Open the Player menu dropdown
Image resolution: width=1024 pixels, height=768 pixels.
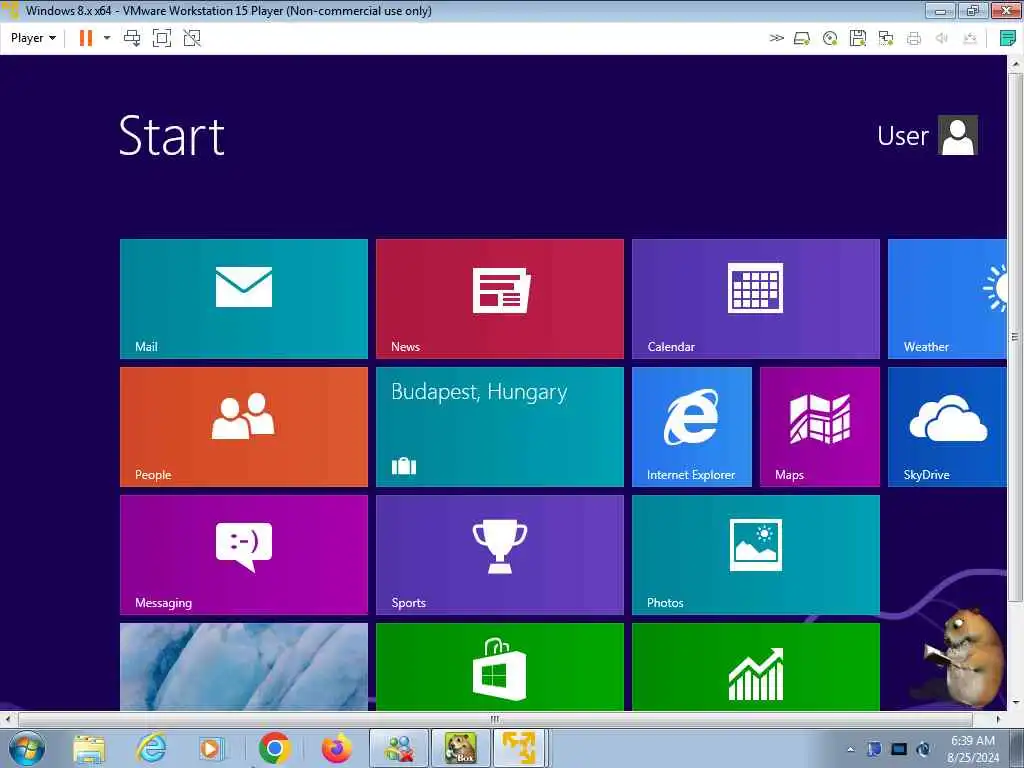[x=33, y=38]
